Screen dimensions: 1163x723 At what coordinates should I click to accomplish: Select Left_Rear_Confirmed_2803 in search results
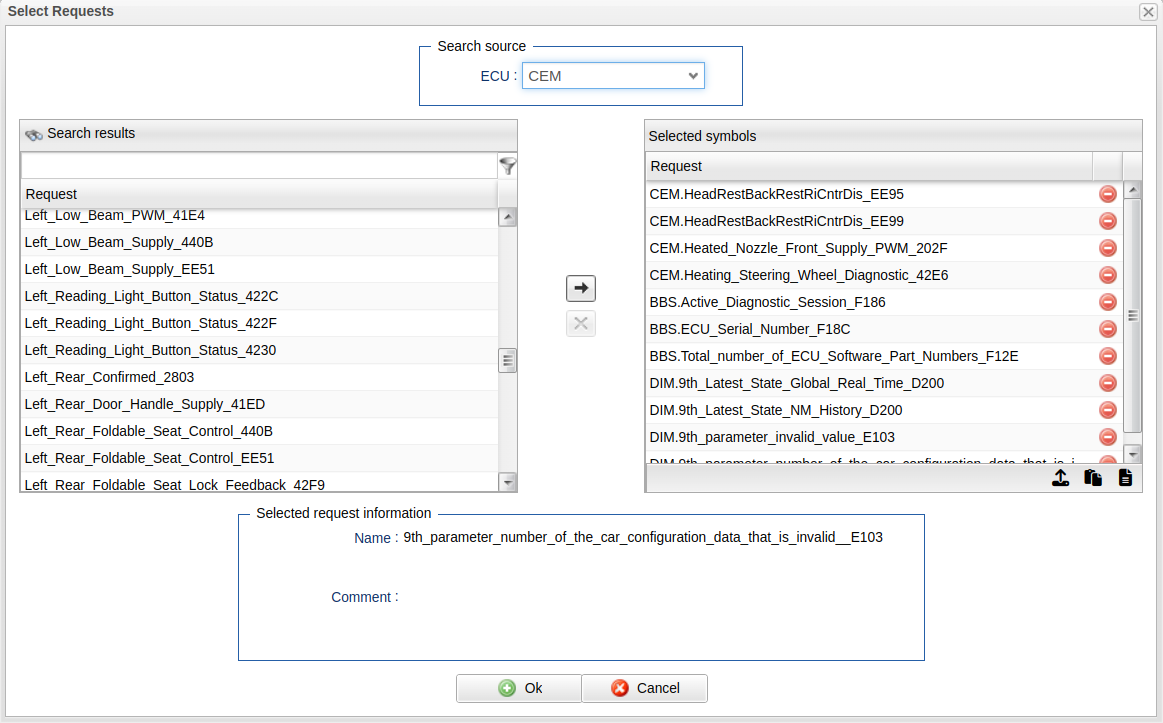click(110, 377)
